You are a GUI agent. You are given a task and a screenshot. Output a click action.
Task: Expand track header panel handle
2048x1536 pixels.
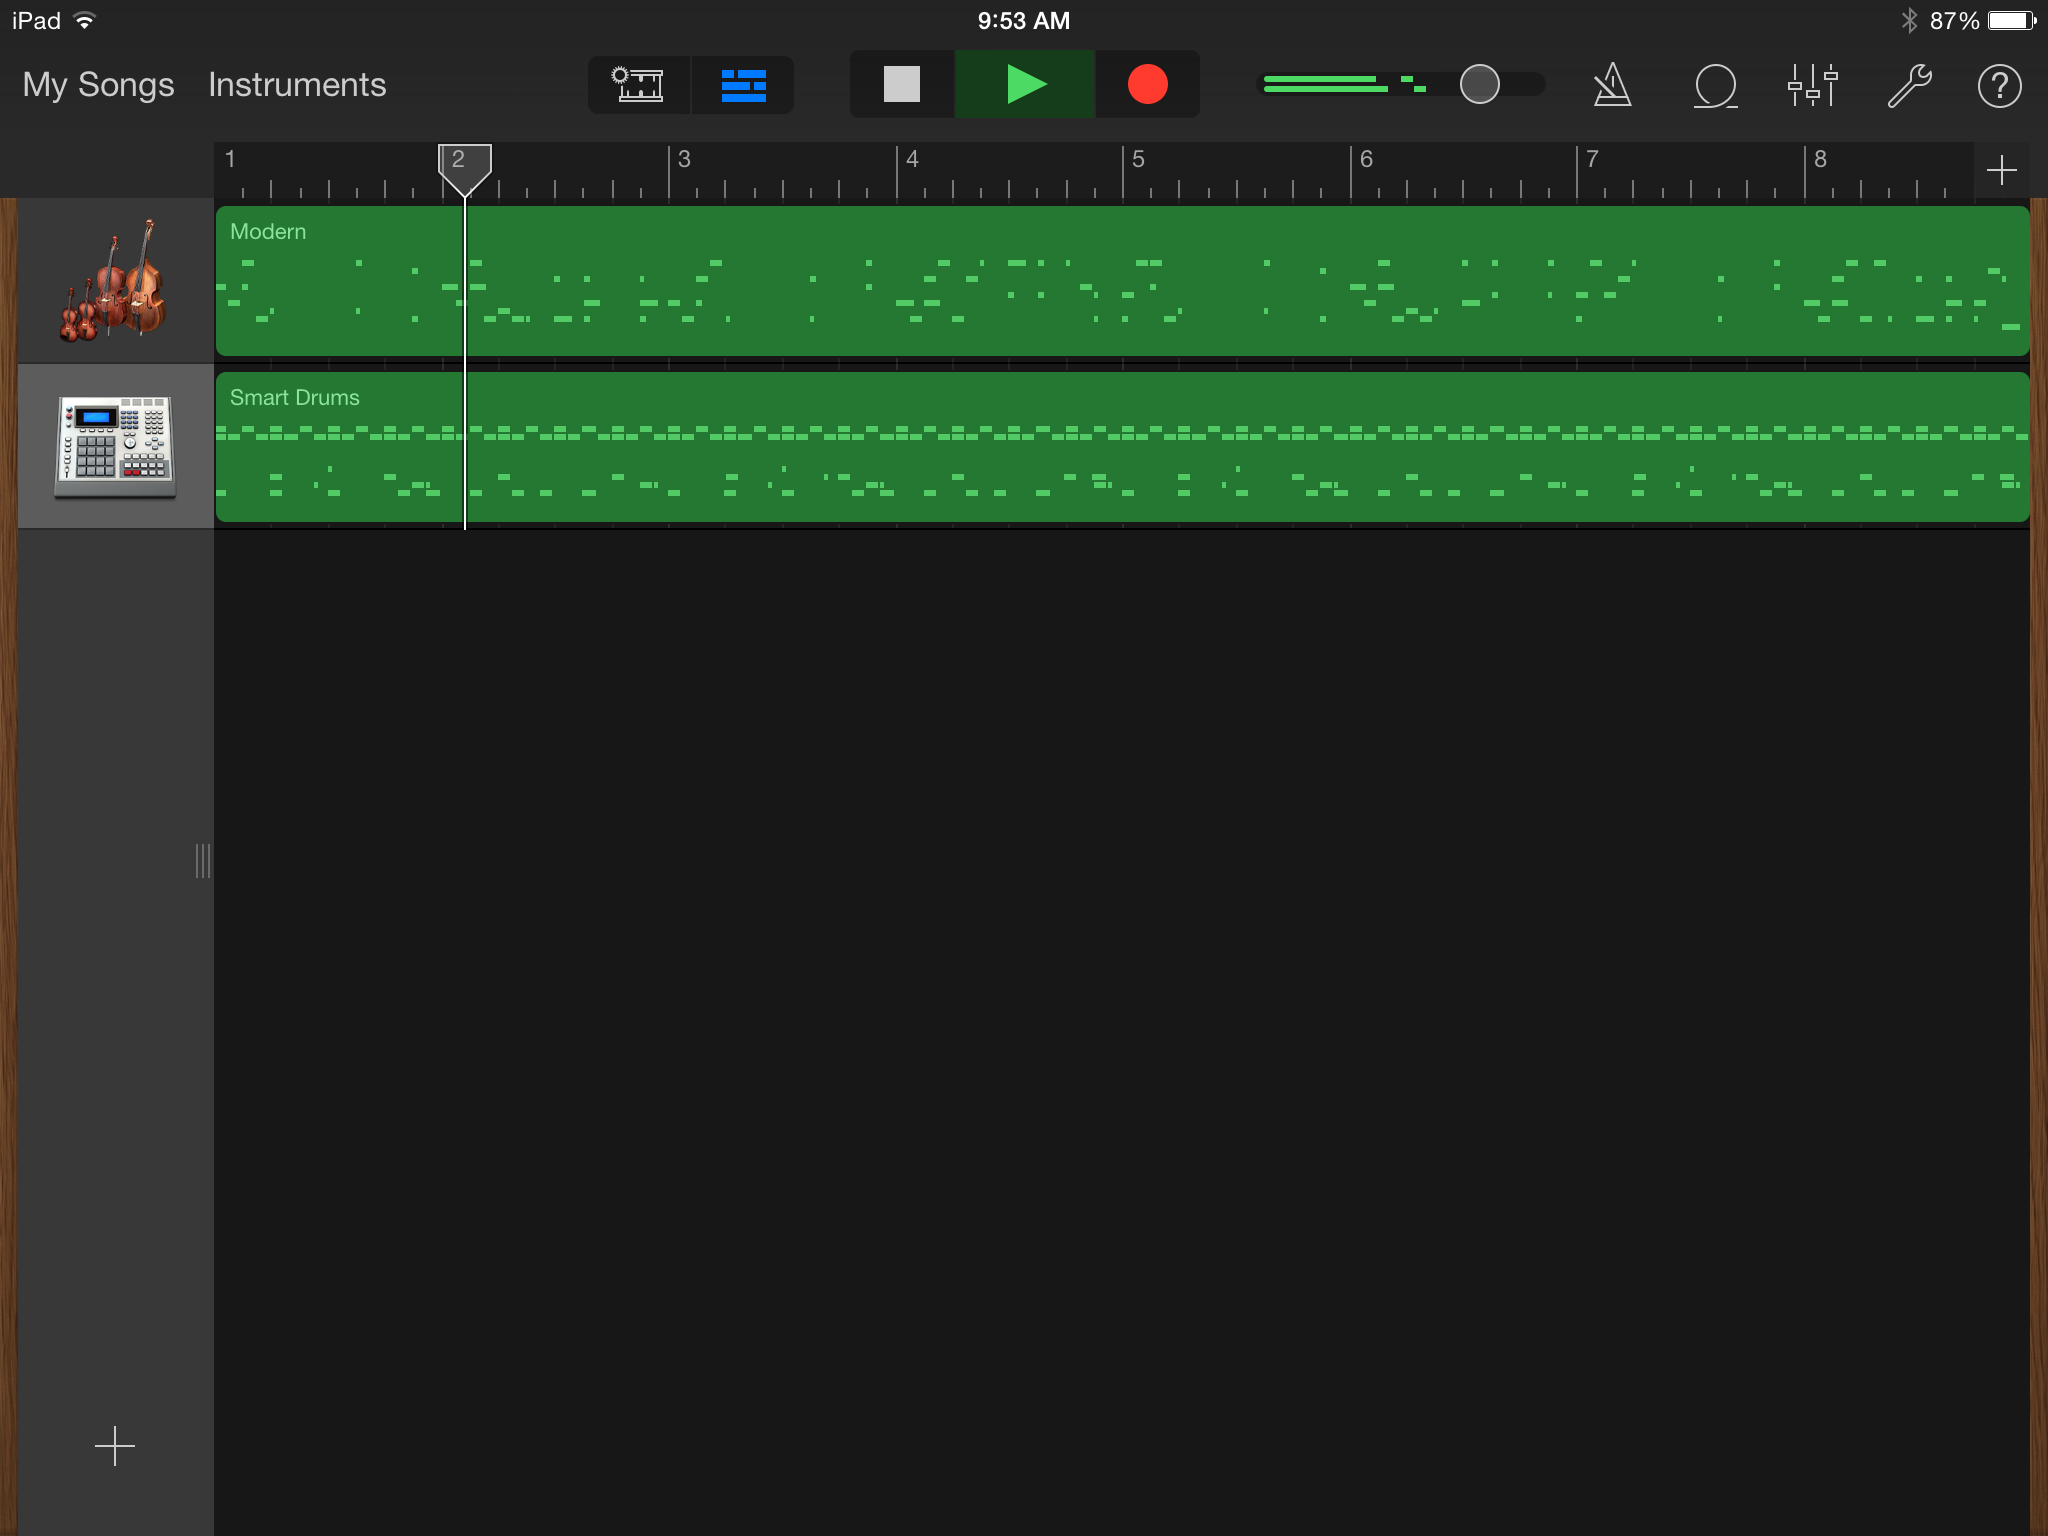pos(203,861)
